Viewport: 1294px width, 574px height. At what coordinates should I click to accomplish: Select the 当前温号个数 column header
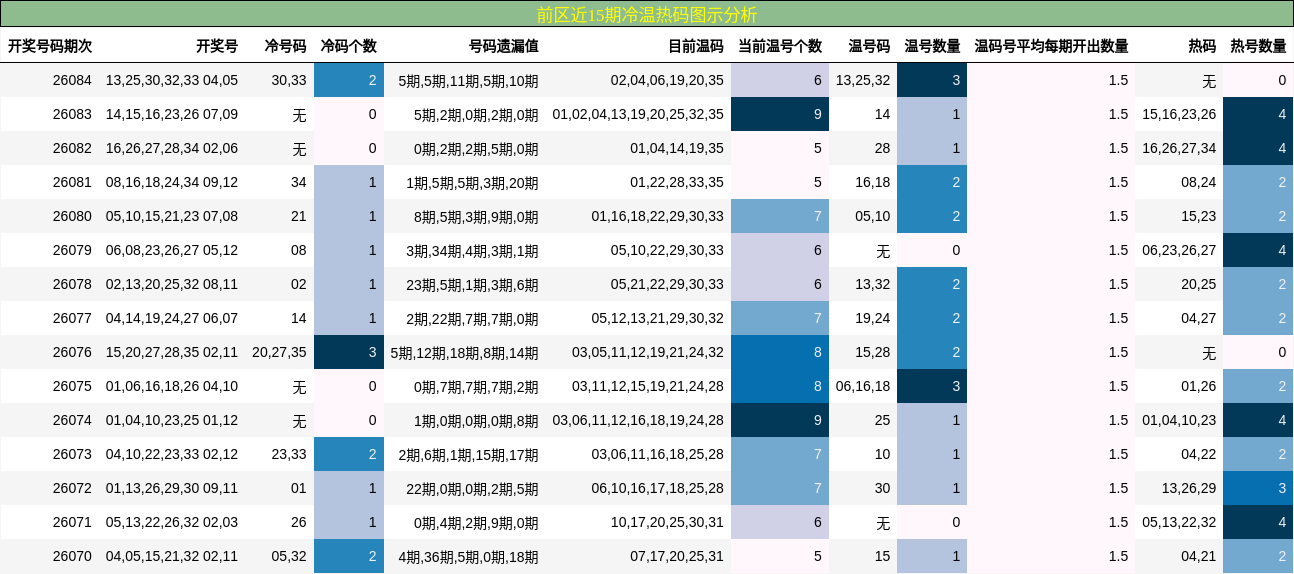pyautogui.click(x=780, y=46)
